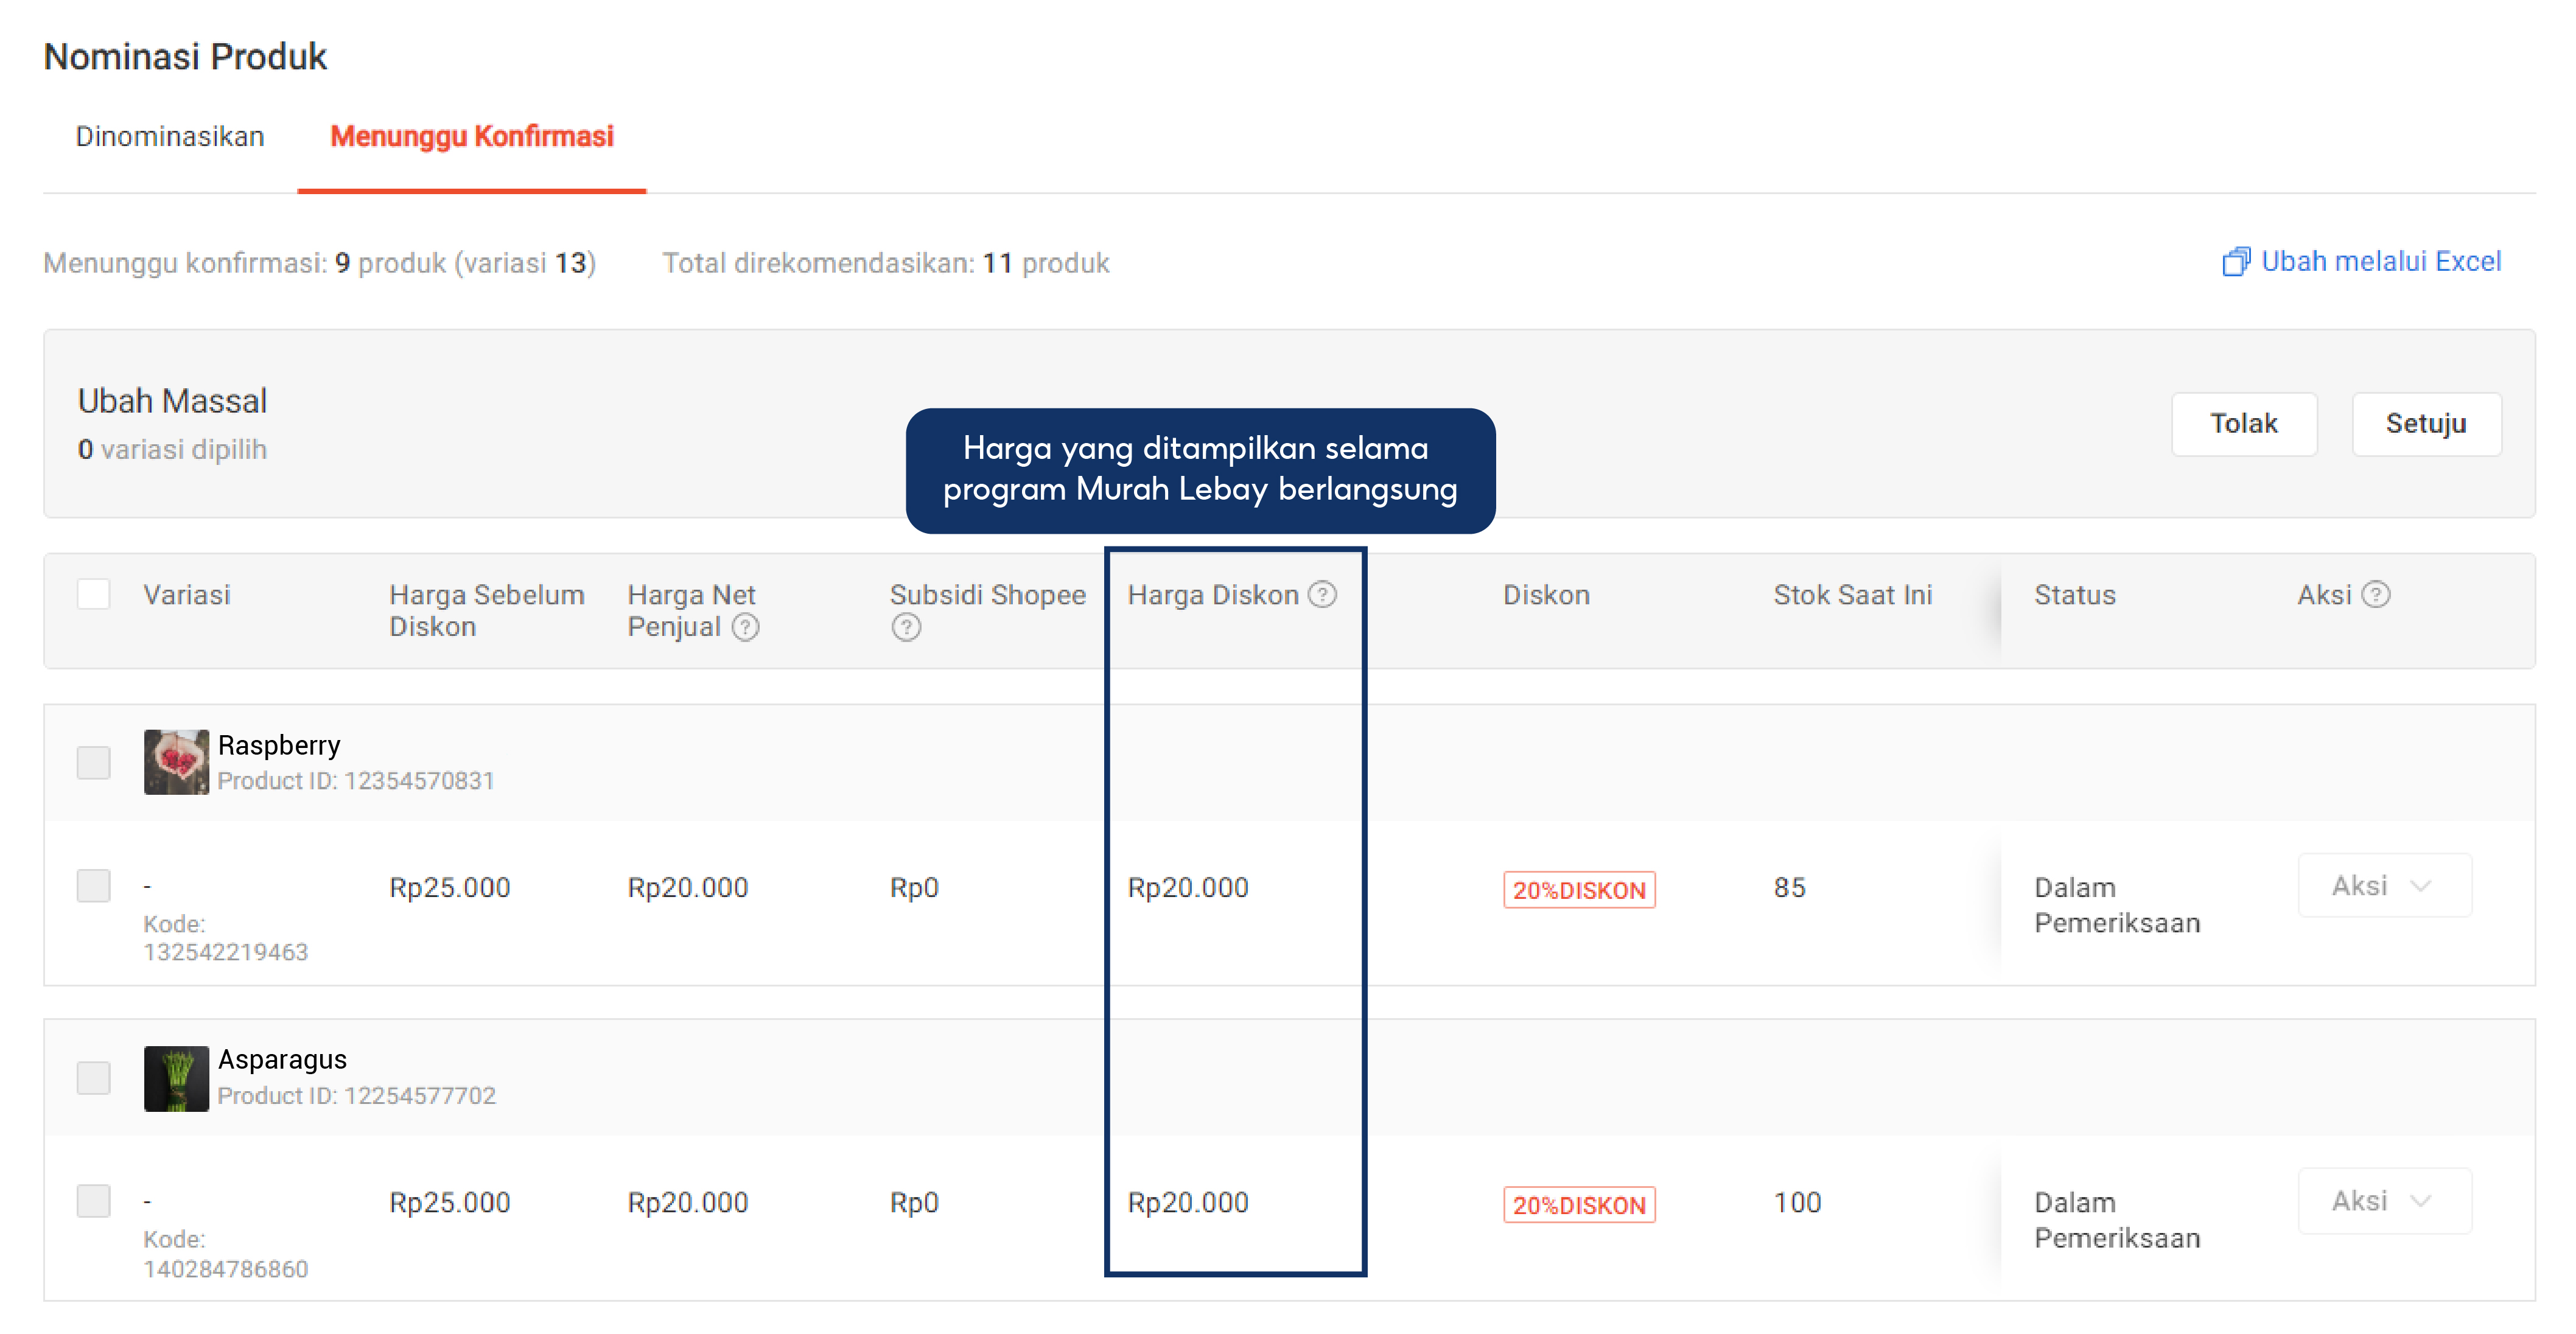2576x1334 pixels.
Task: Click help icon next to Aksi header
Action: click(2376, 595)
